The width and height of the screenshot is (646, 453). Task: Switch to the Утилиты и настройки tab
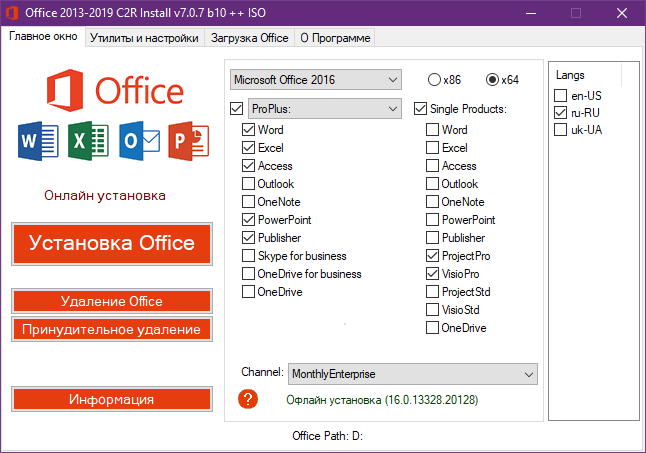tap(145, 38)
